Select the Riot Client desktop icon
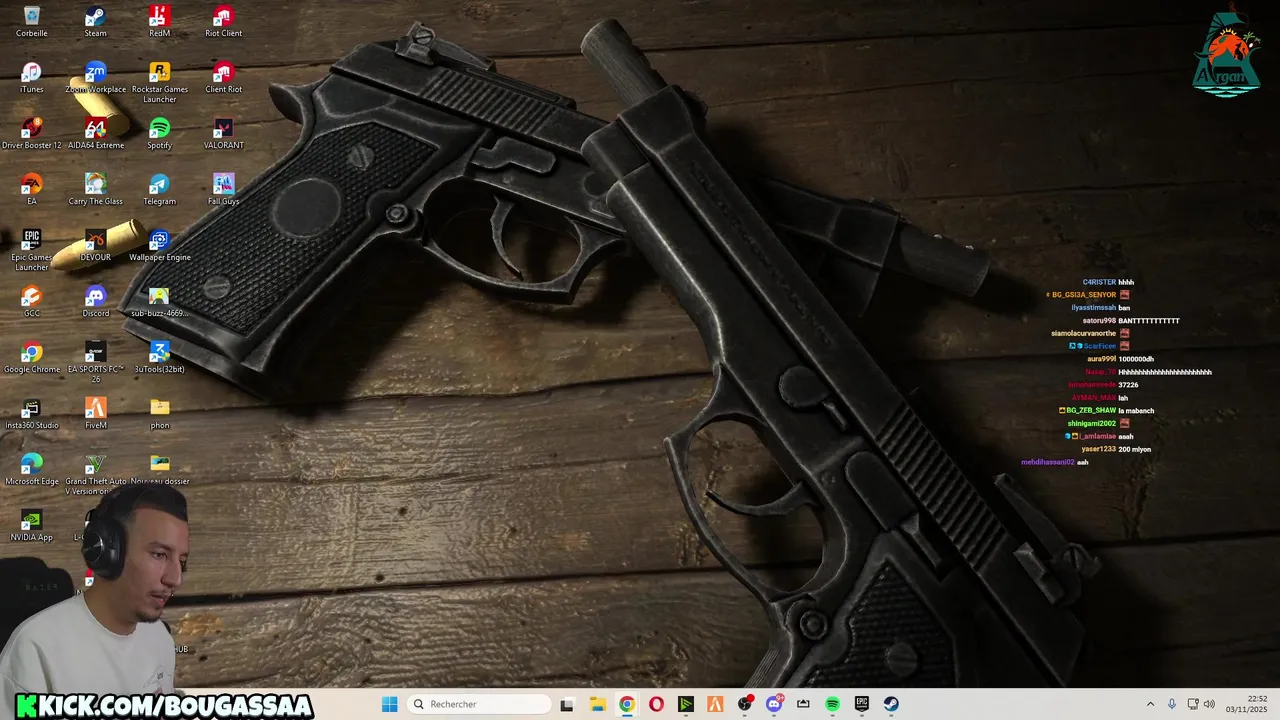1280x720 pixels. click(x=223, y=22)
